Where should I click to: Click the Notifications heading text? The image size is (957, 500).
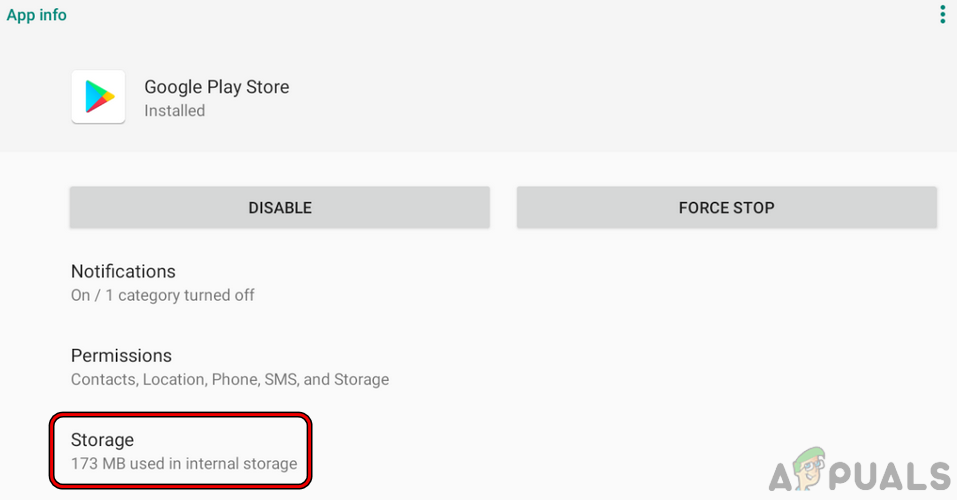[123, 271]
